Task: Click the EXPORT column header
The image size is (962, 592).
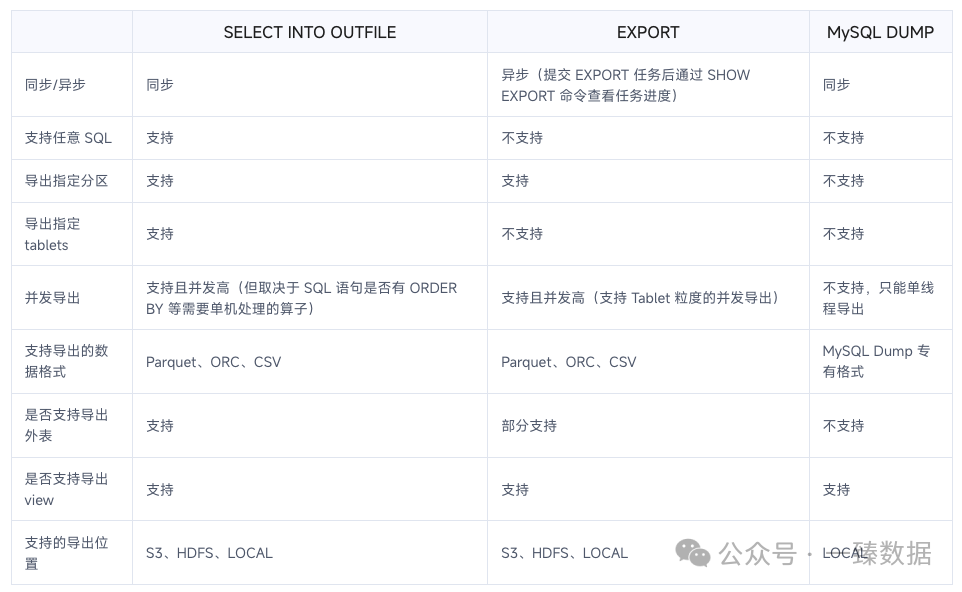Action: click(647, 32)
